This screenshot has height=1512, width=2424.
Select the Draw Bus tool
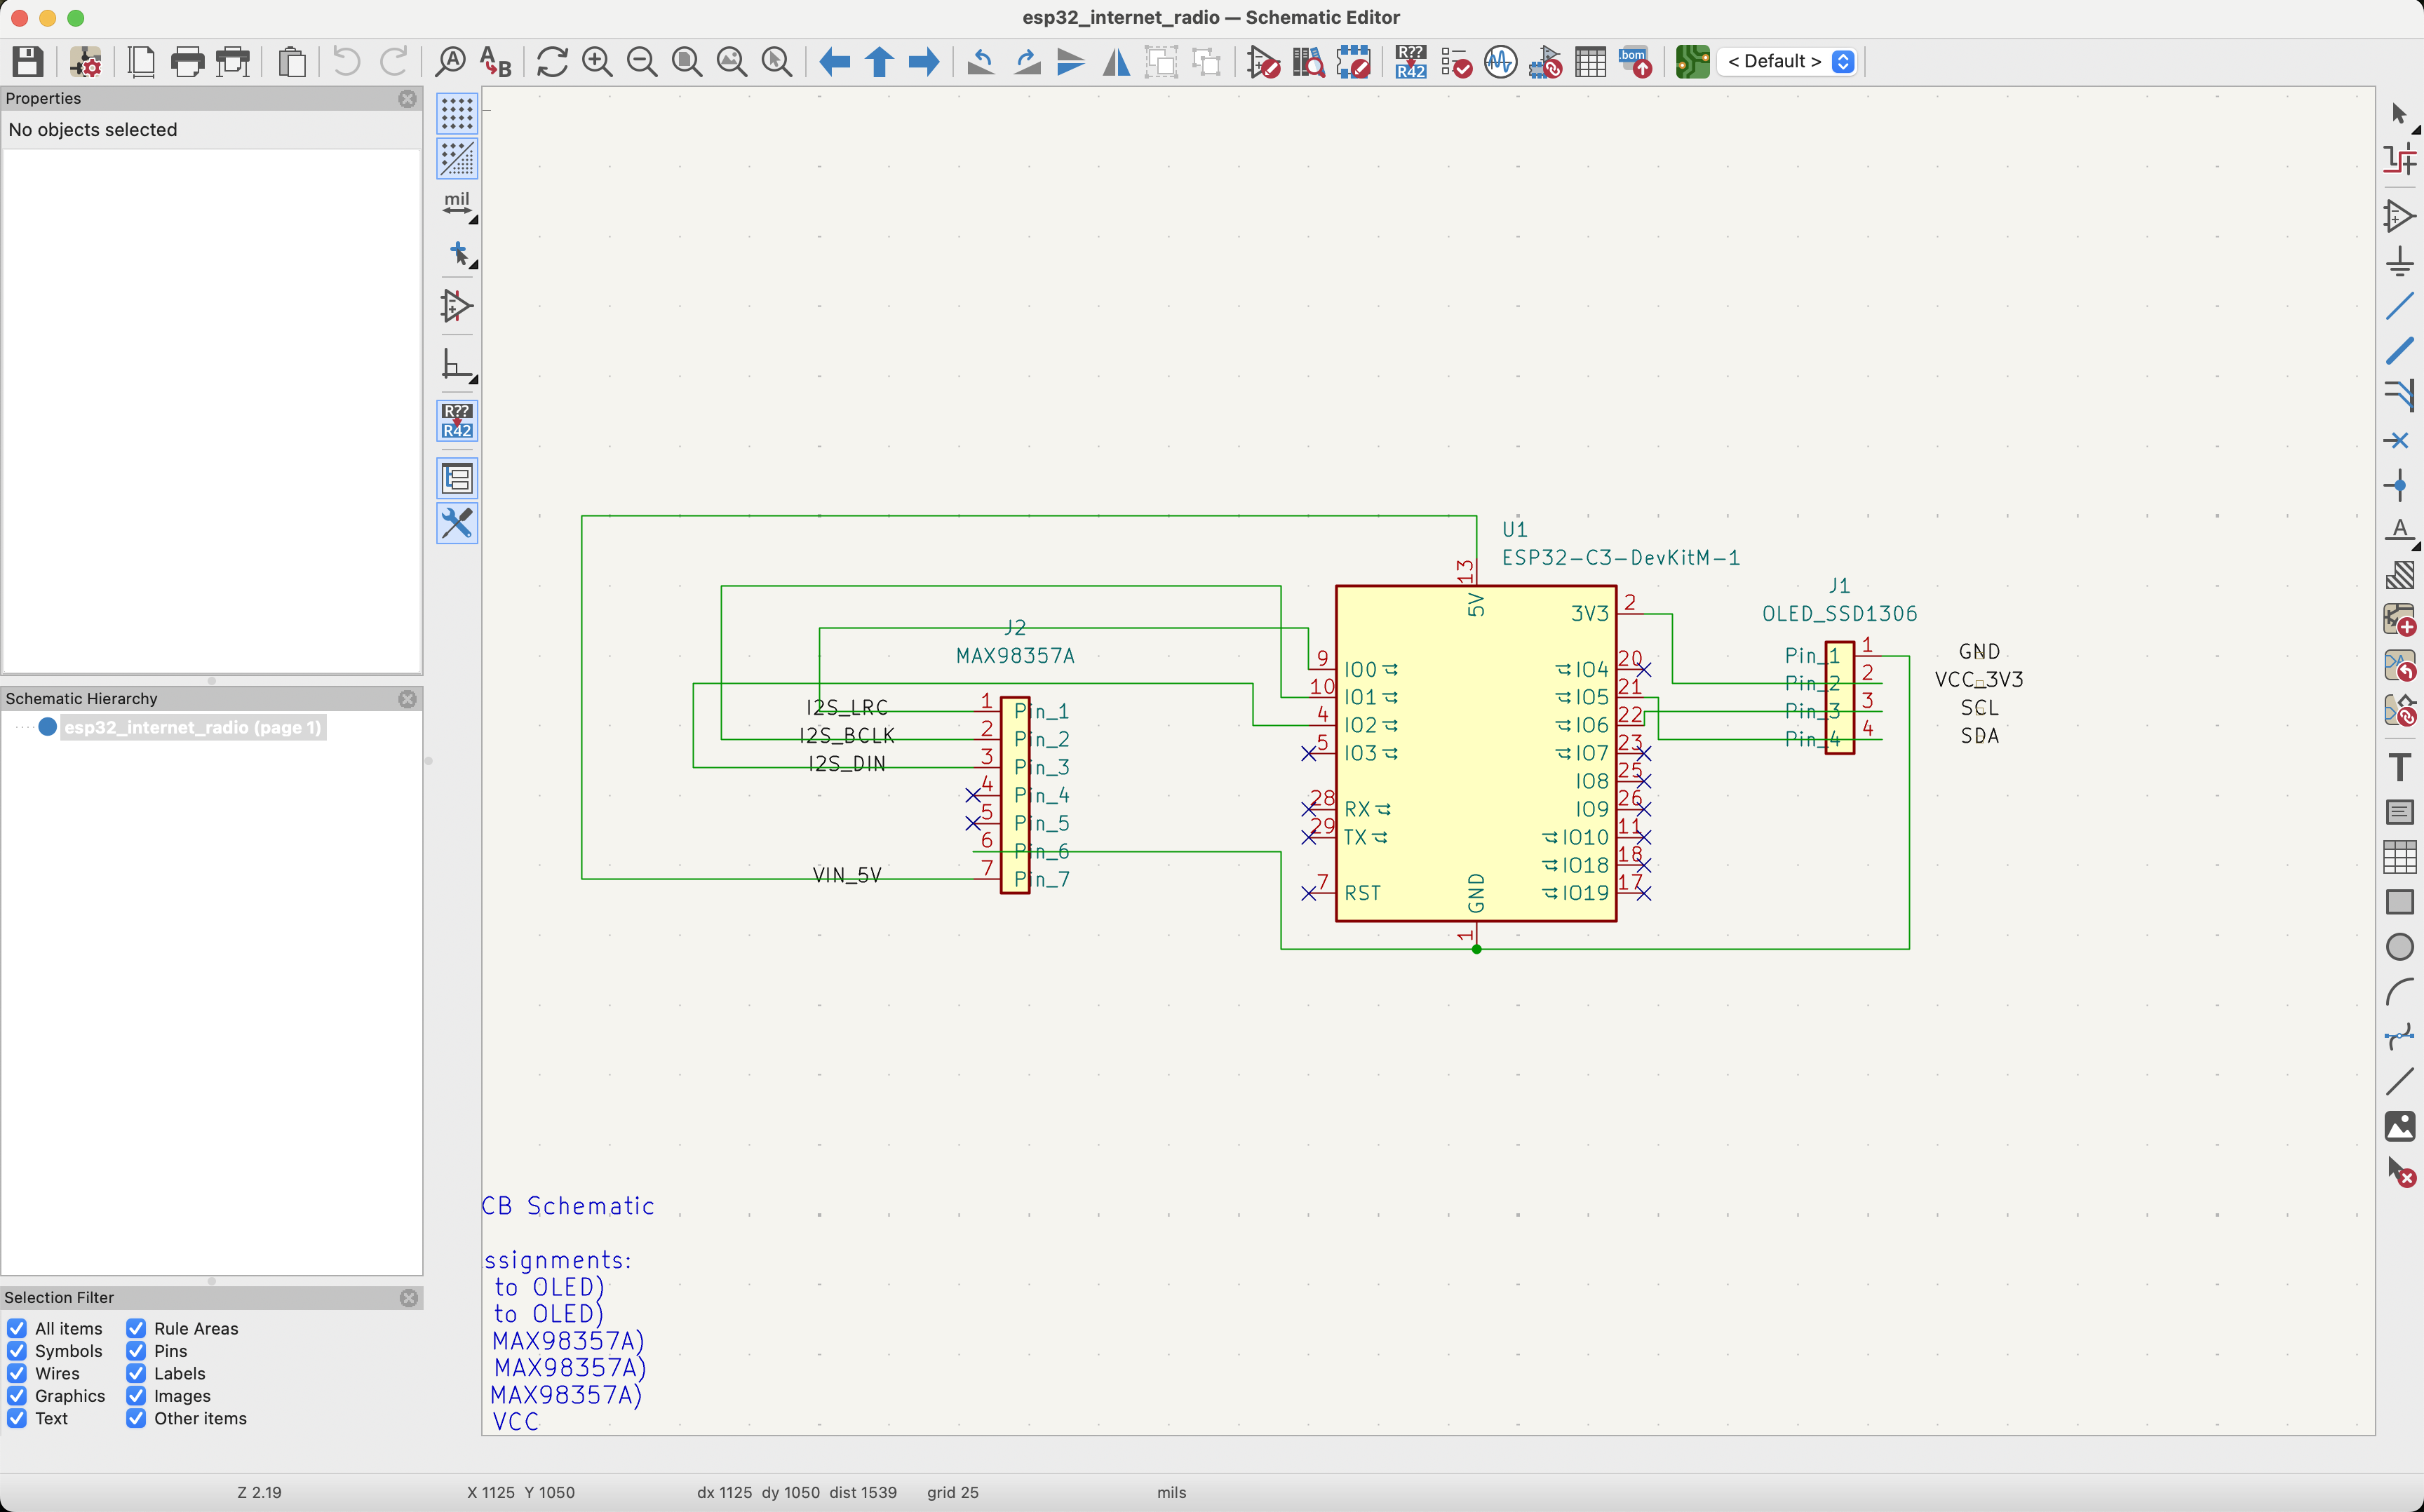(2400, 351)
